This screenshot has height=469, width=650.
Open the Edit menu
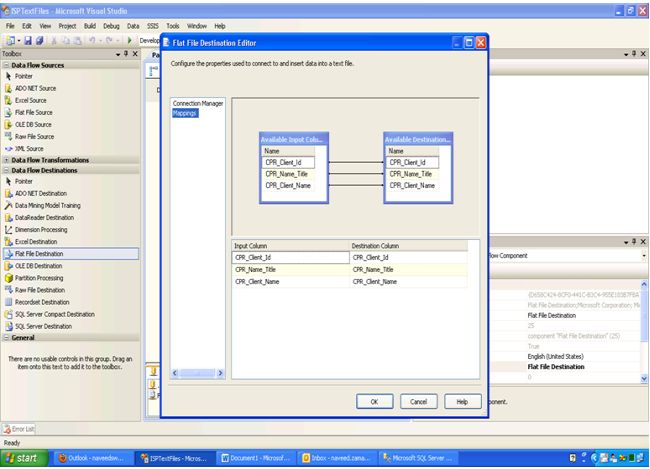point(27,26)
